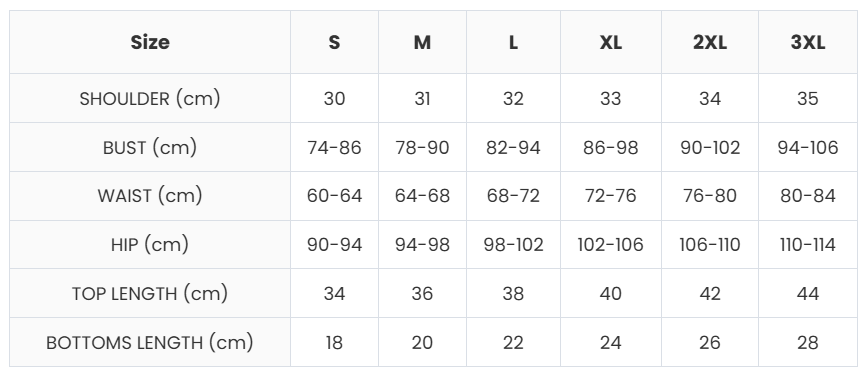Image resolution: width=867 pixels, height=376 pixels.
Task: Click the Size column header
Action: [x=150, y=42]
